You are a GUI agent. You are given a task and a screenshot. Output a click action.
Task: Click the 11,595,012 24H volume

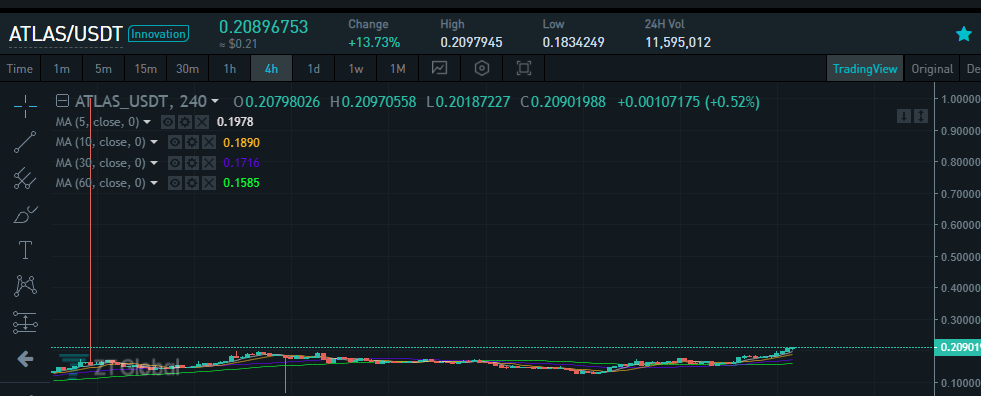point(678,43)
